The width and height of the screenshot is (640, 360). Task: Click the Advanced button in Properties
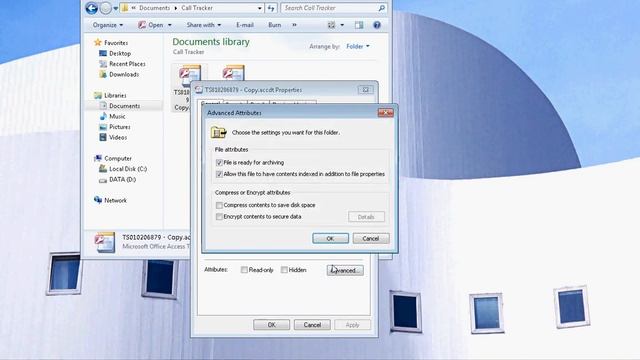[345, 270]
